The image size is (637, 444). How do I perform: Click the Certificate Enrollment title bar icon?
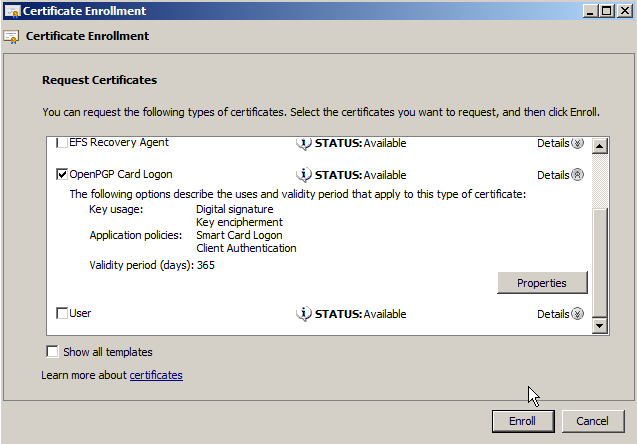point(10,11)
